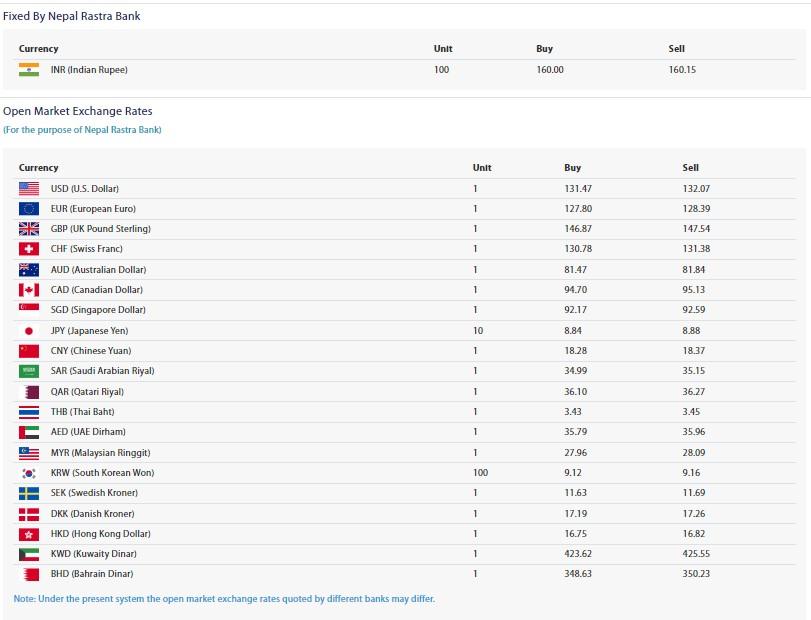Viewport: 811px width, 620px height.
Task: Click the Saudi Arabian flag icon
Action: 29,371
